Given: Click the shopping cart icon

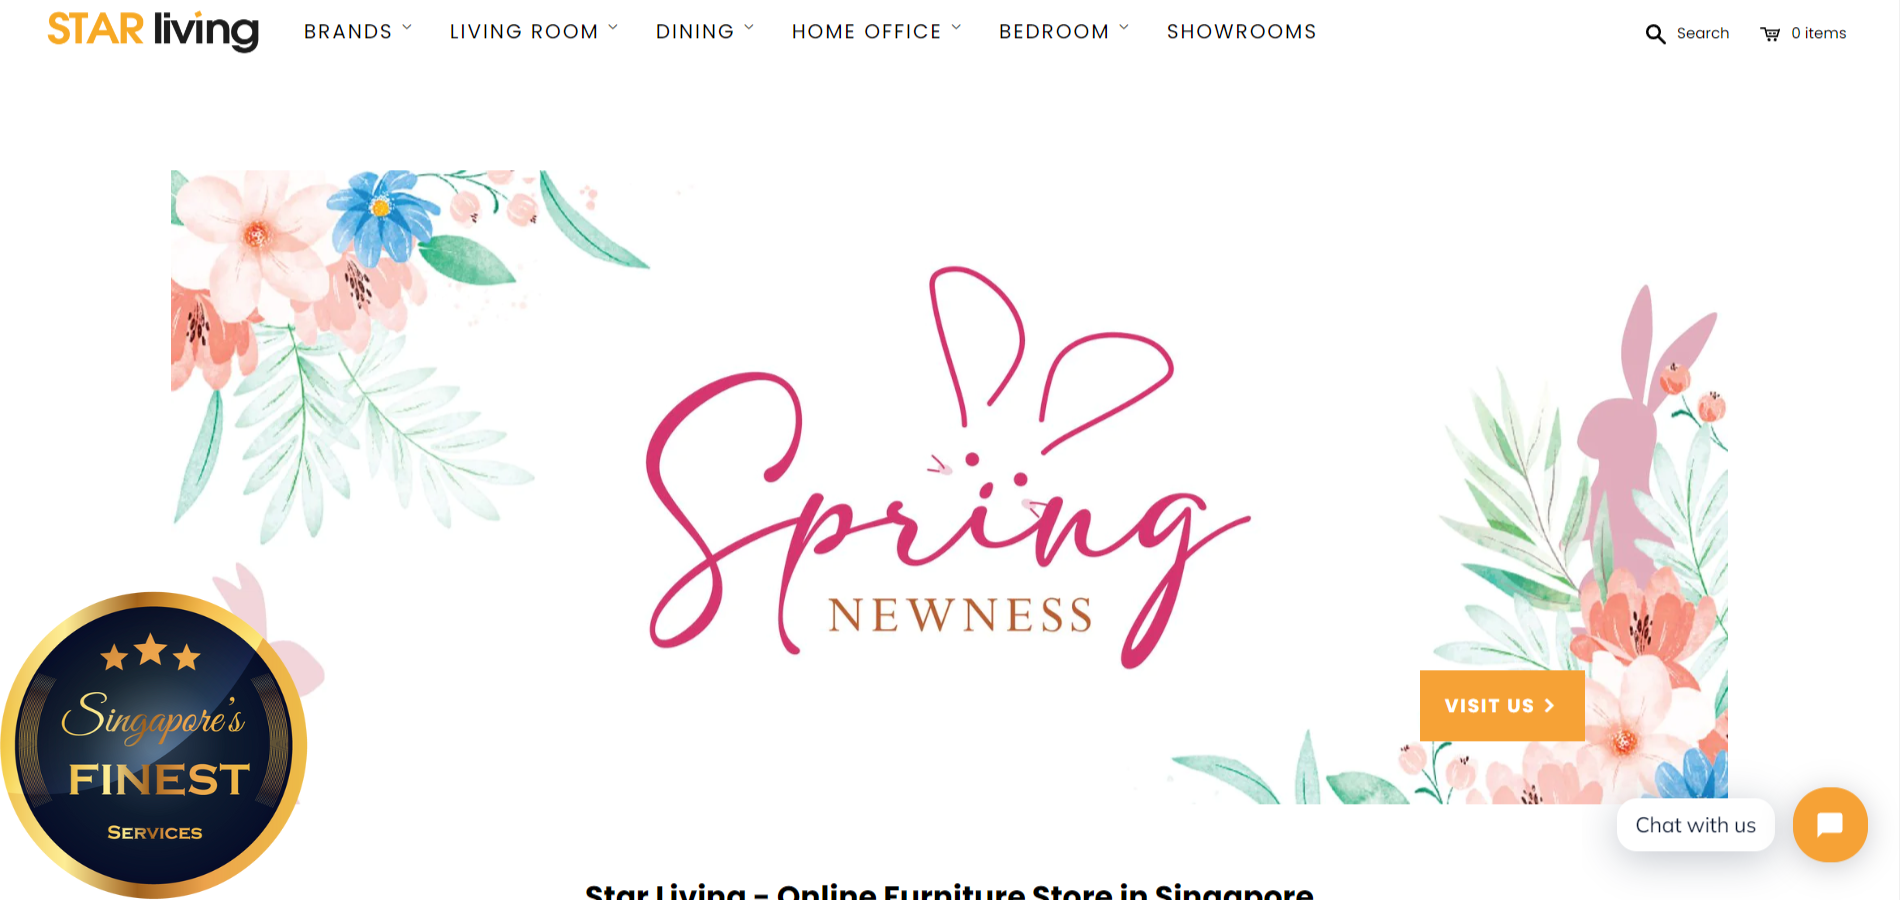Looking at the screenshot, I should coord(1770,34).
